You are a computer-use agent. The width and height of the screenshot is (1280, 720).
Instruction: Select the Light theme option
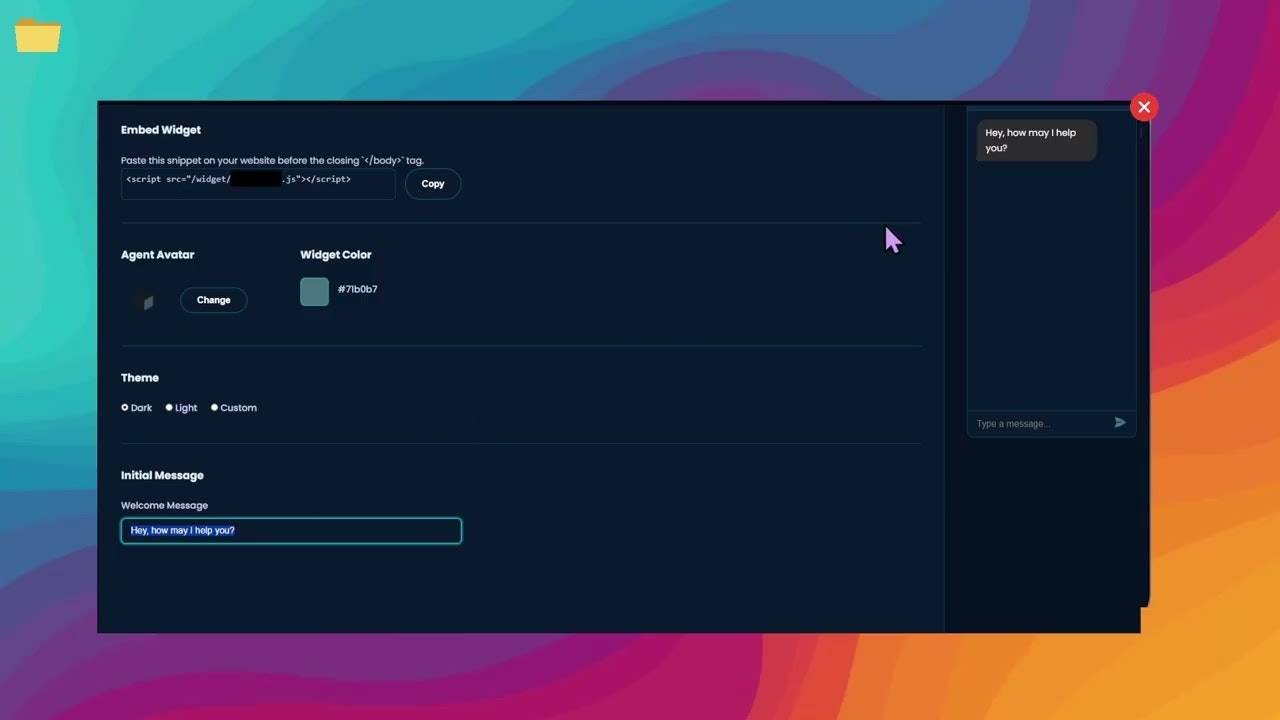click(169, 408)
